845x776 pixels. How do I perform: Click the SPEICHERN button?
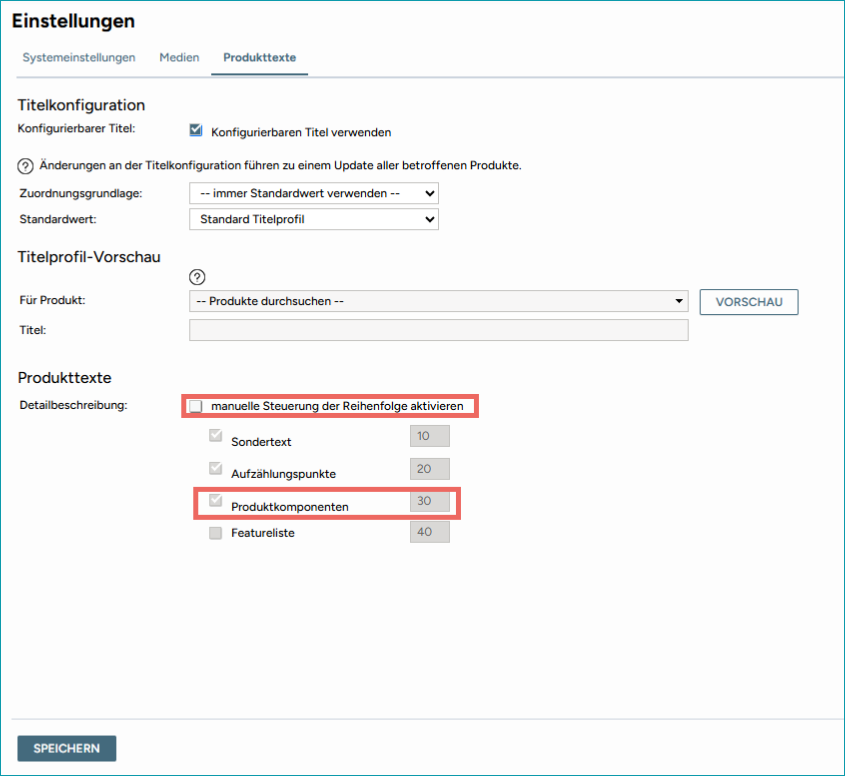(67, 749)
